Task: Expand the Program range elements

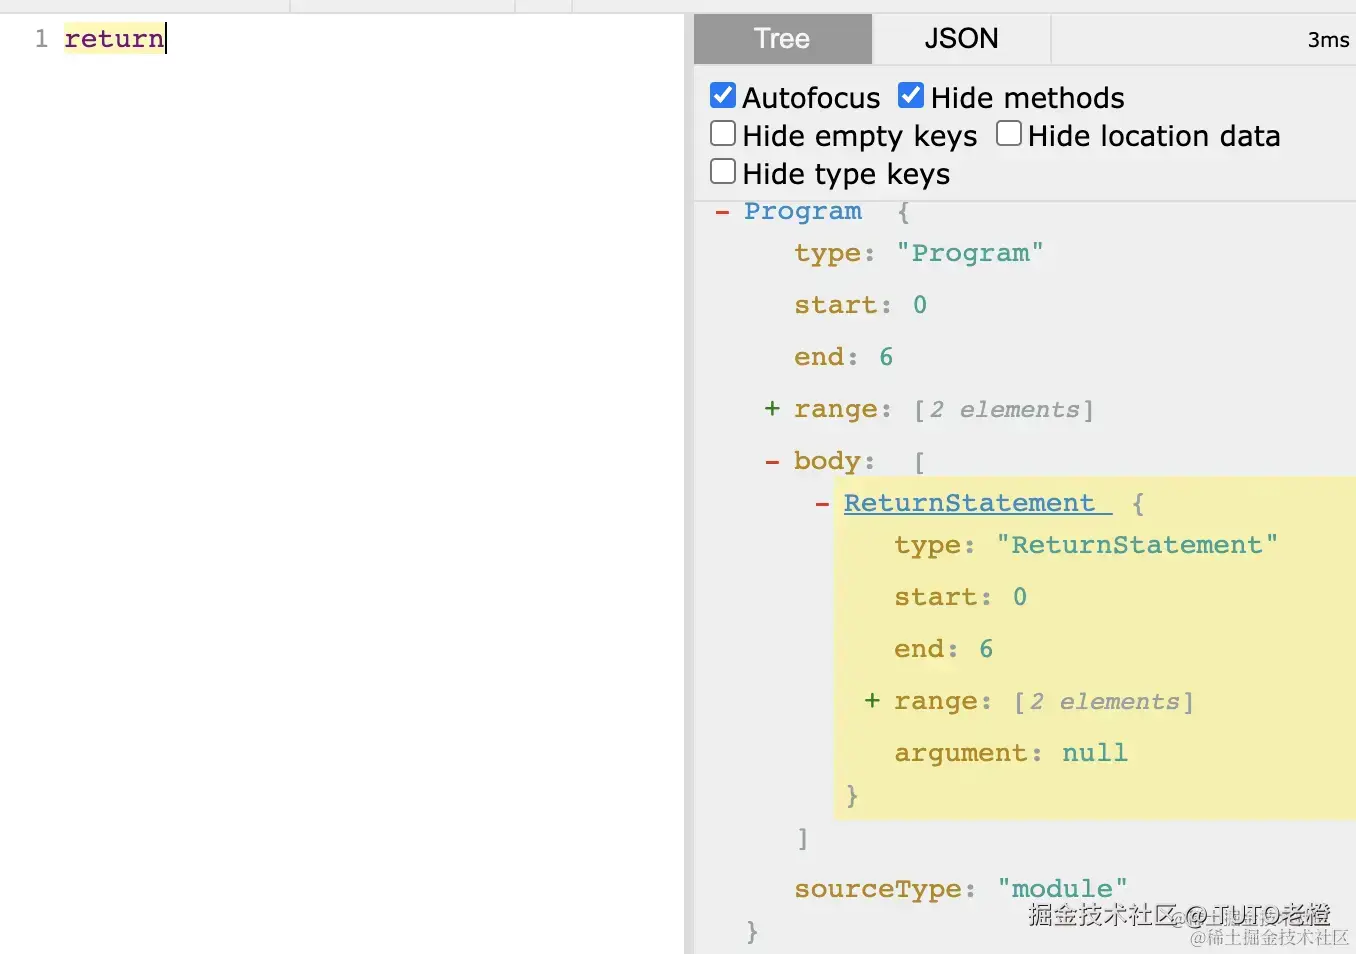Action: pos(772,409)
